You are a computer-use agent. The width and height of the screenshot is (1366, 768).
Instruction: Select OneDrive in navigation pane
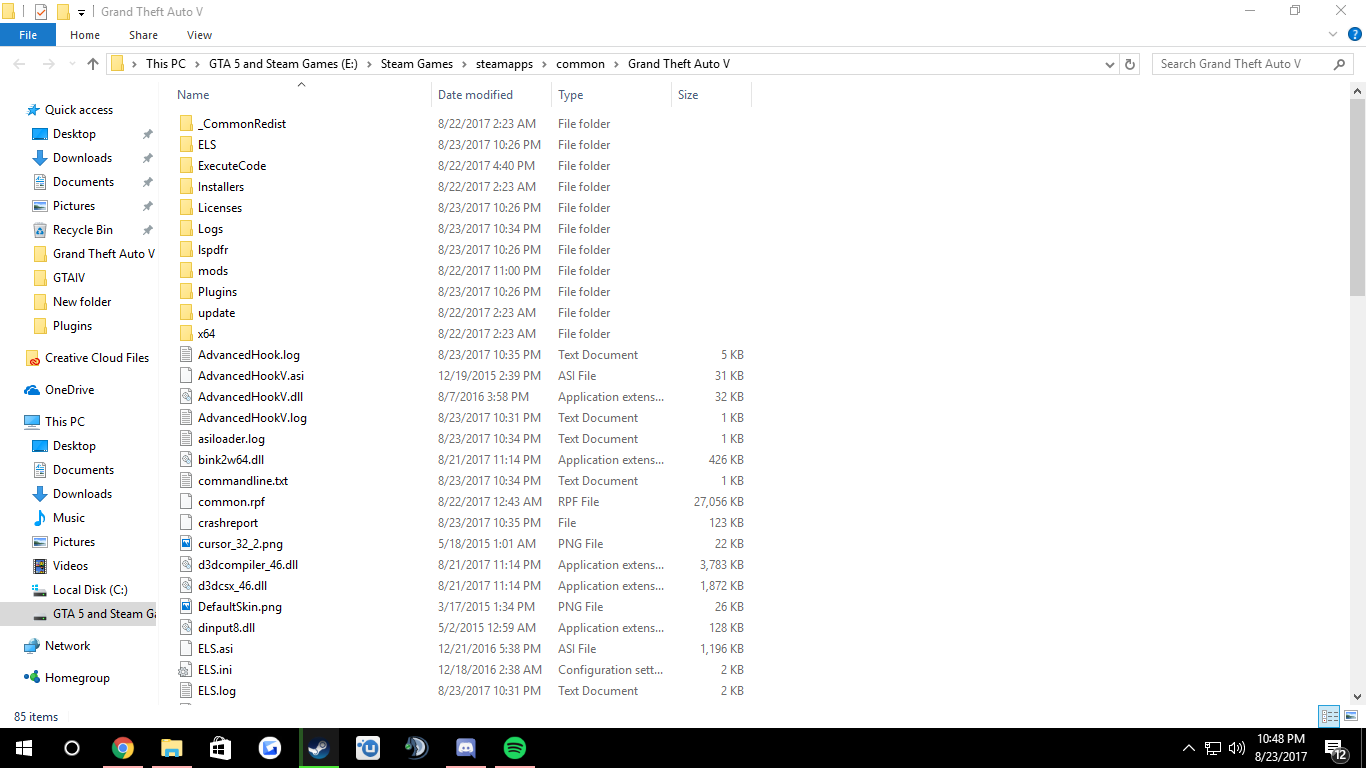(x=69, y=390)
